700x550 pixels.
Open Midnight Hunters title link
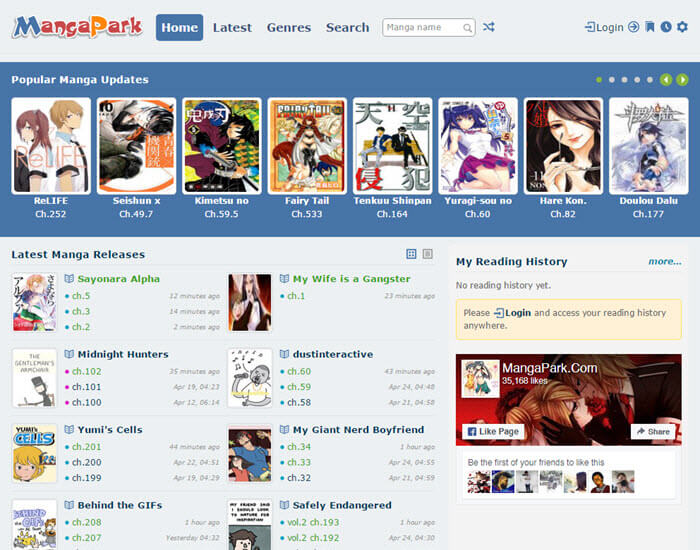point(123,354)
